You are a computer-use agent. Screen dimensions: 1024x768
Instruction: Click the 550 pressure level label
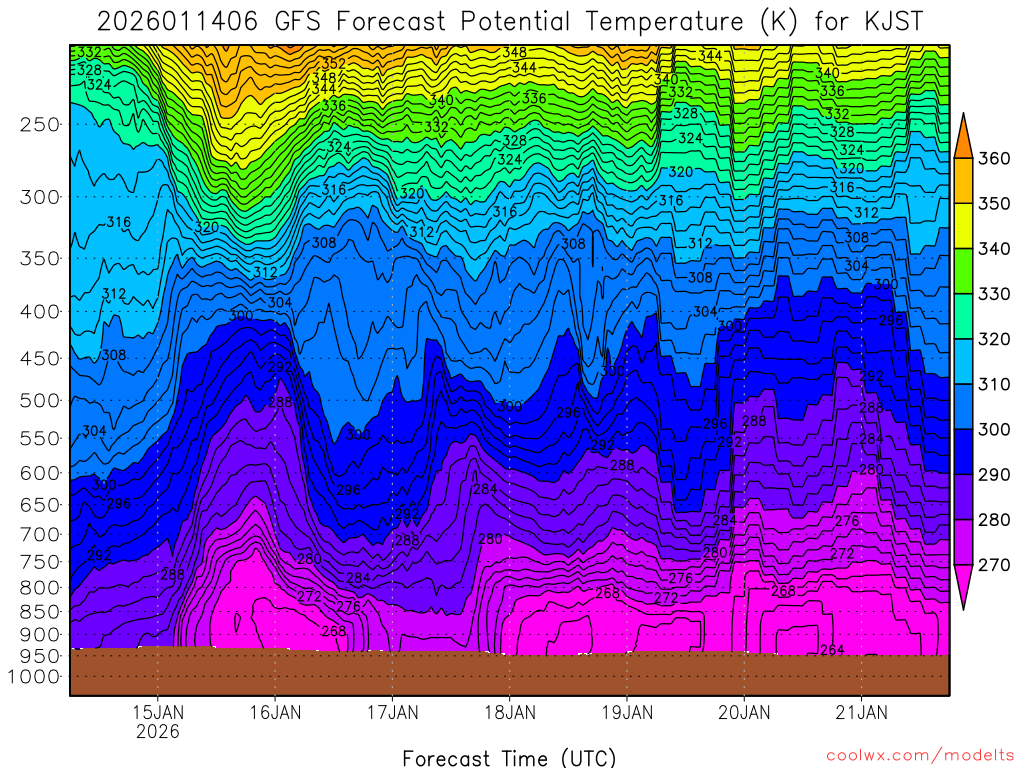(x=40, y=438)
